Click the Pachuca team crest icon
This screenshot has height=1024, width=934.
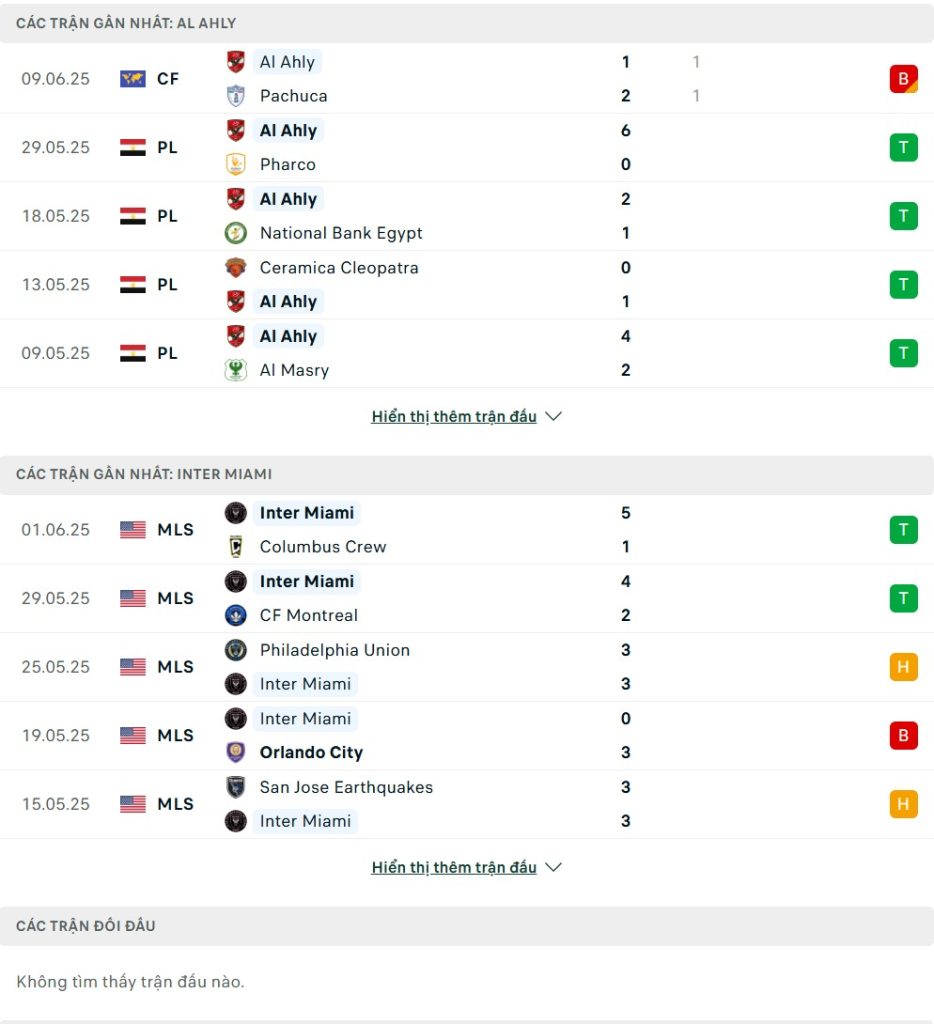(x=236, y=96)
